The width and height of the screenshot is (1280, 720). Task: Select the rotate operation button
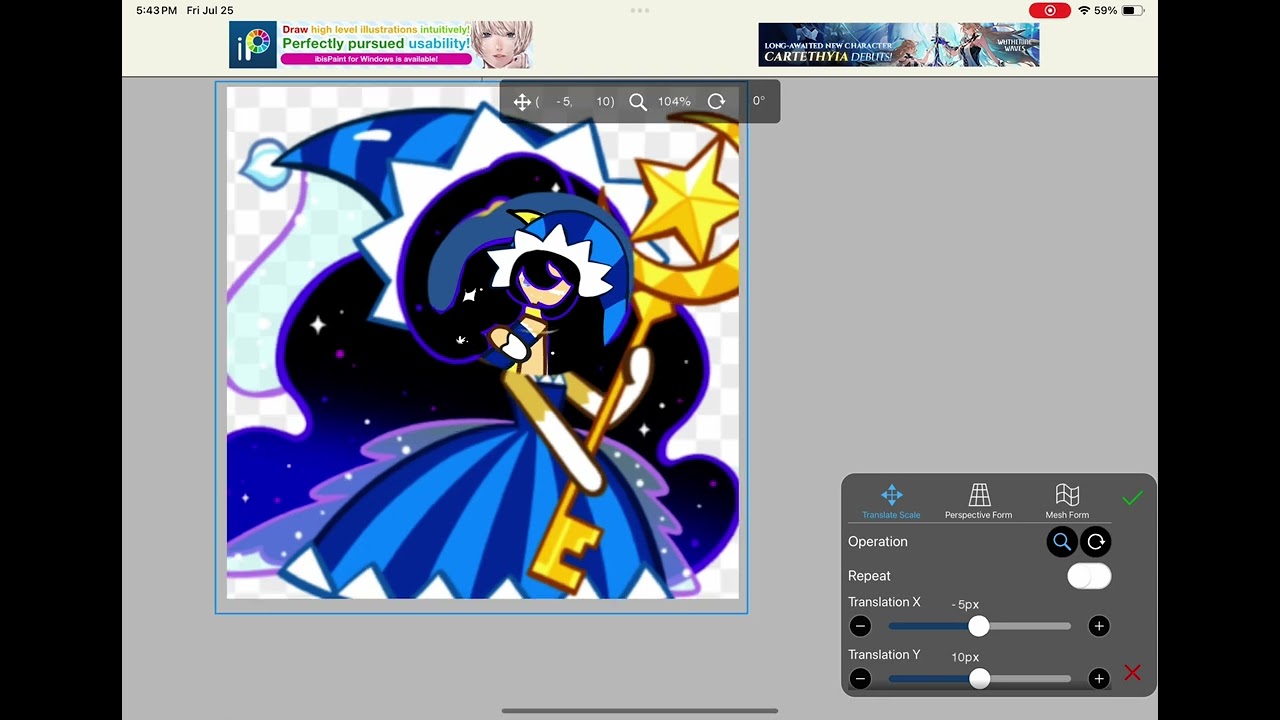pos(1096,542)
